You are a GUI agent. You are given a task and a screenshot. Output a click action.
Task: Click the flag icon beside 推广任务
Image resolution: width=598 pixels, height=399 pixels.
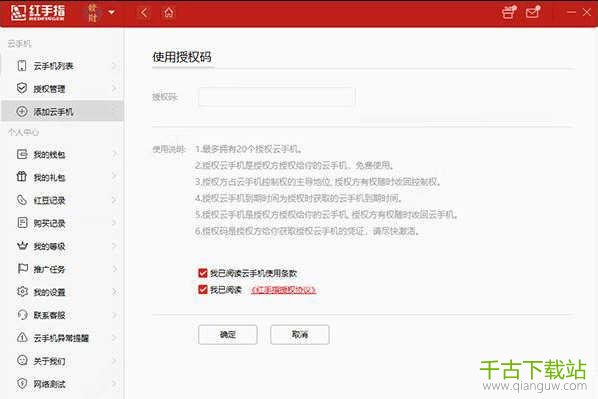pos(22,269)
